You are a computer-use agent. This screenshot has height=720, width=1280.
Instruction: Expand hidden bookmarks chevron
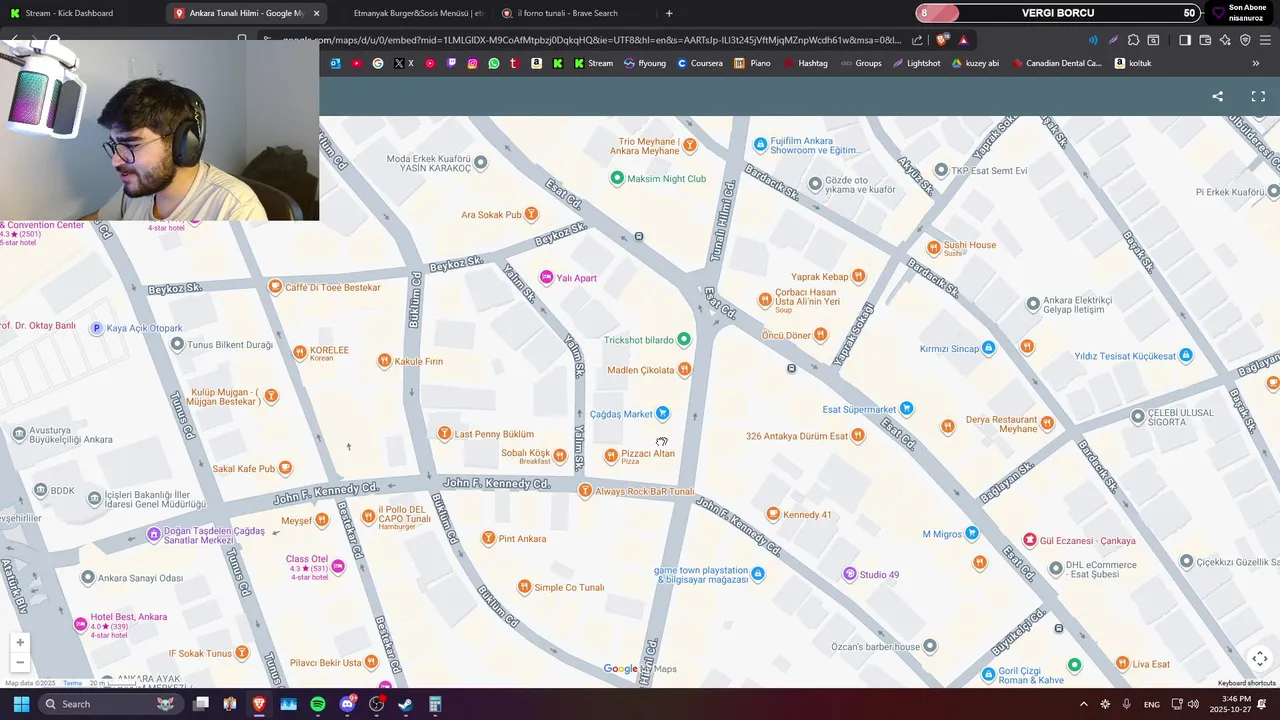tap(1256, 63)
